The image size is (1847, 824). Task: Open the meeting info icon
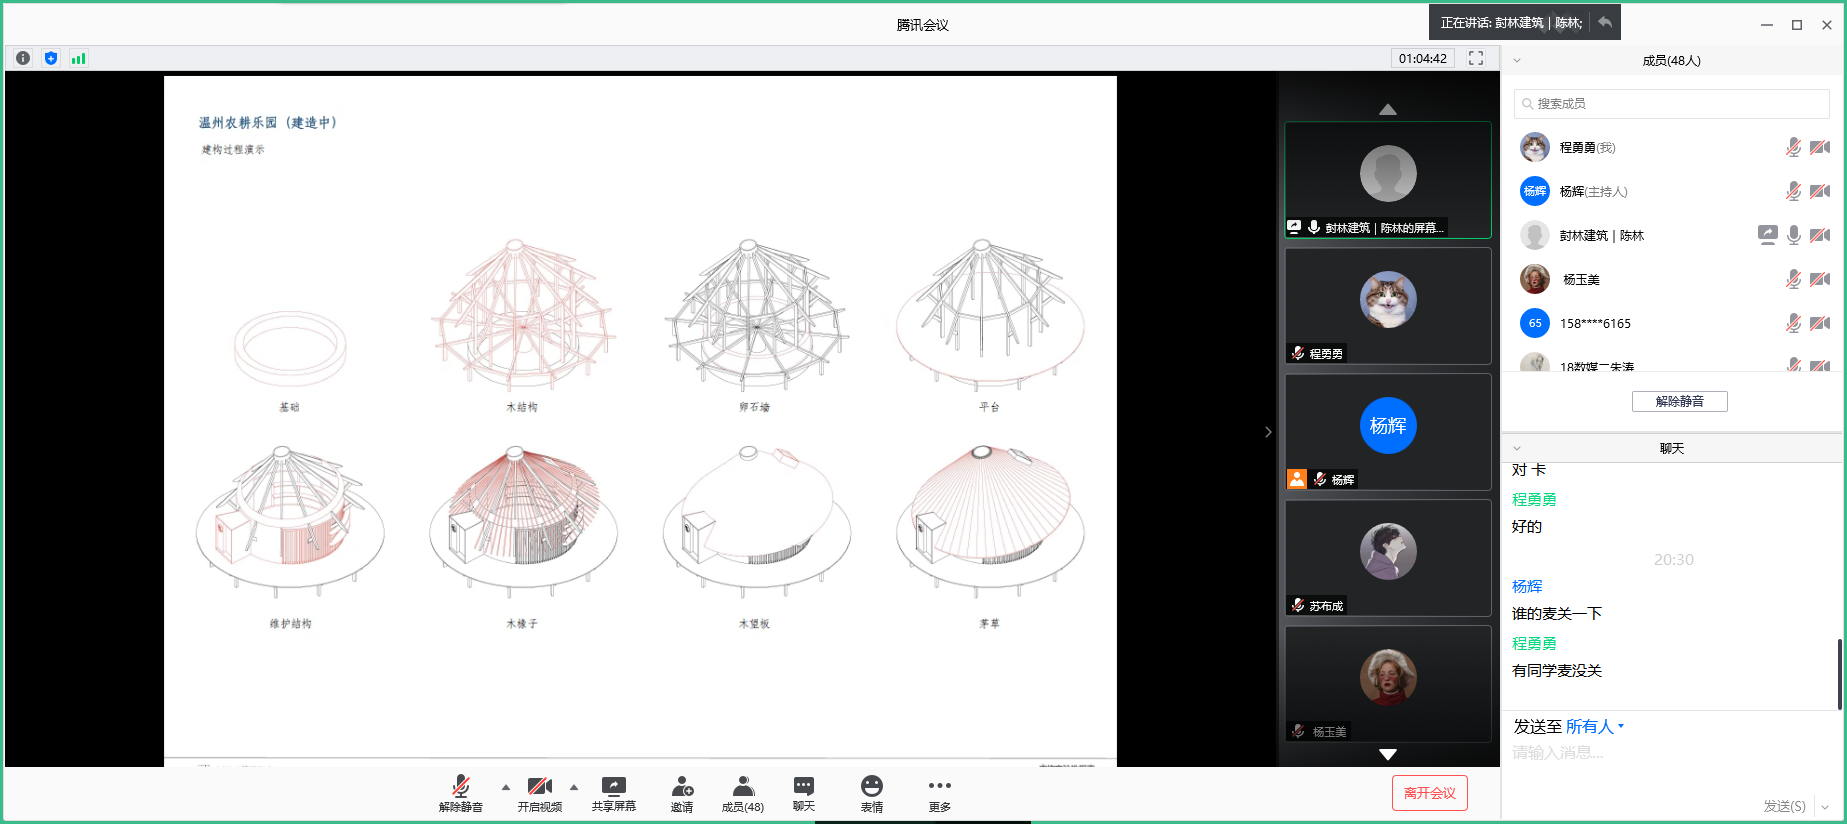point(23,58)
